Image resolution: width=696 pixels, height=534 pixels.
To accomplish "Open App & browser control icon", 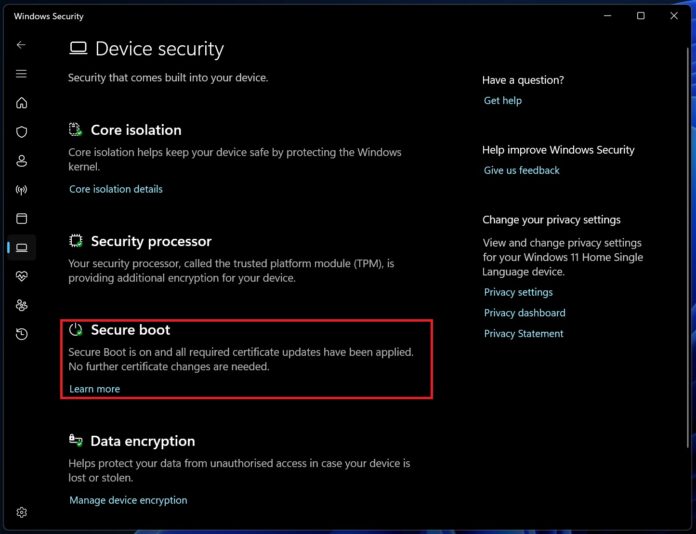I will (21, 218).
